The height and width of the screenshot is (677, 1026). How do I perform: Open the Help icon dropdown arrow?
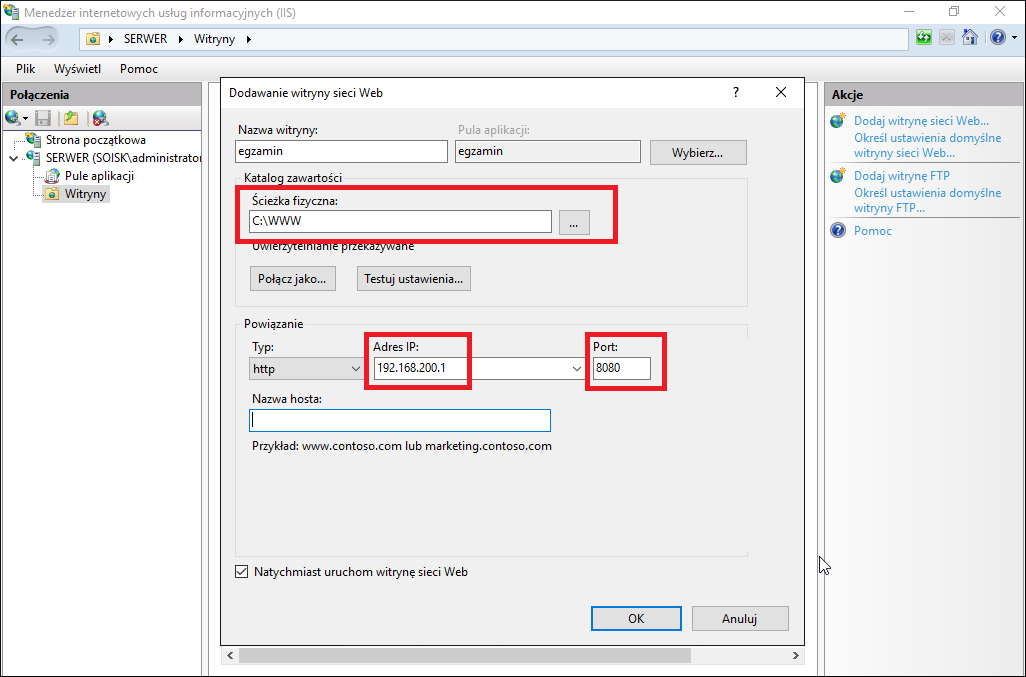click(1015, 38)
